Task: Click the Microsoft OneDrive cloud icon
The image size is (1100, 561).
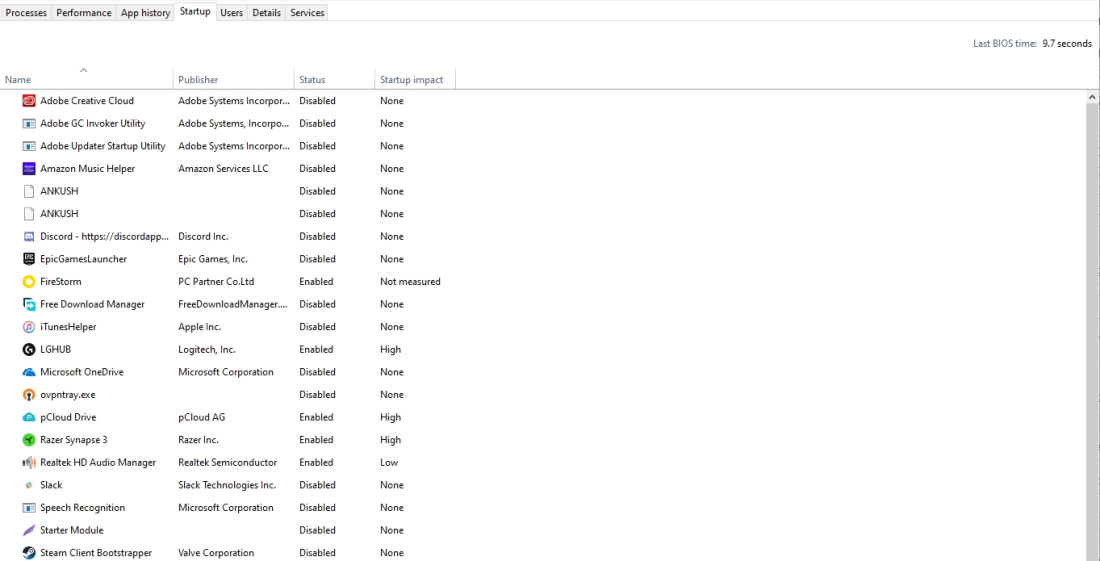Action: click(x=29, y=372)
